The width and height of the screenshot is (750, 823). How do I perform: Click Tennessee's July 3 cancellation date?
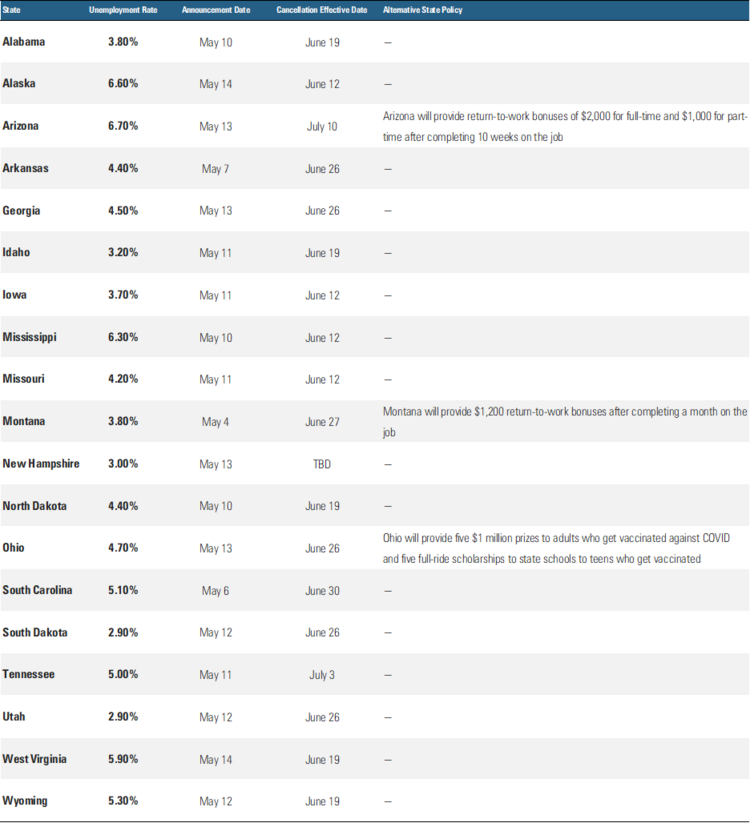pos(322,675)
